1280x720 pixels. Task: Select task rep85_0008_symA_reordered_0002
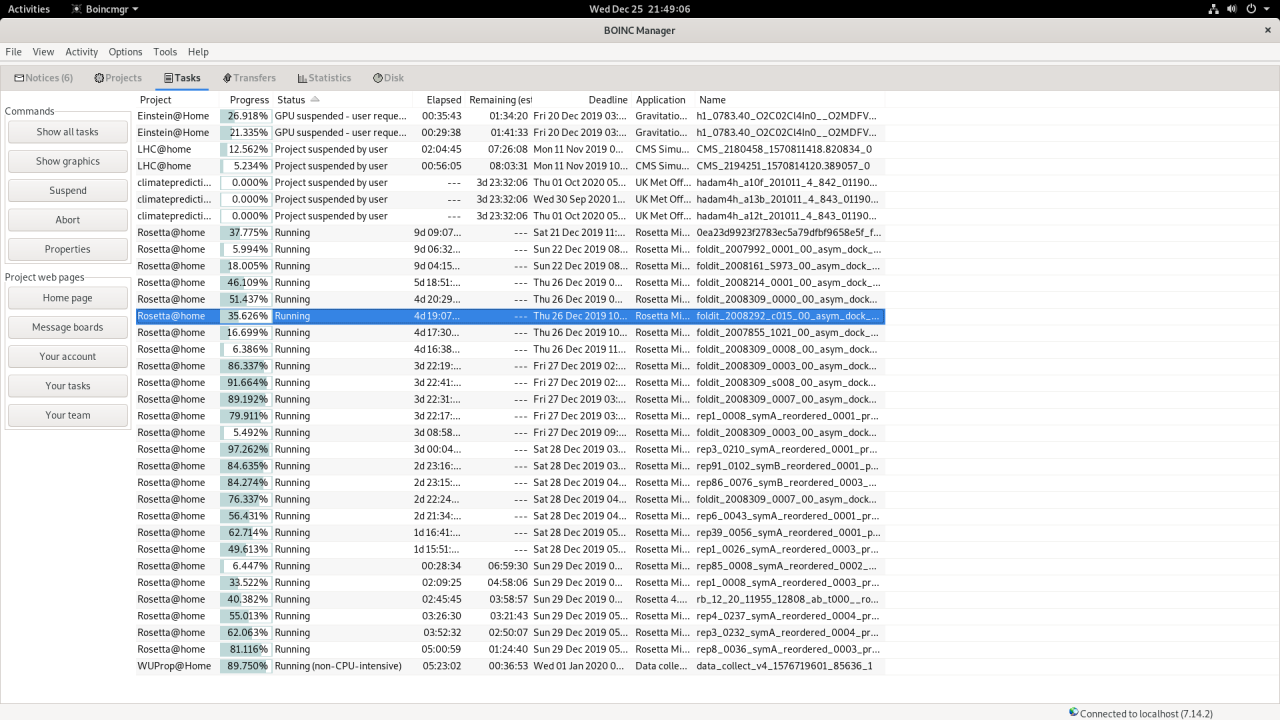(x=510, y=566)
